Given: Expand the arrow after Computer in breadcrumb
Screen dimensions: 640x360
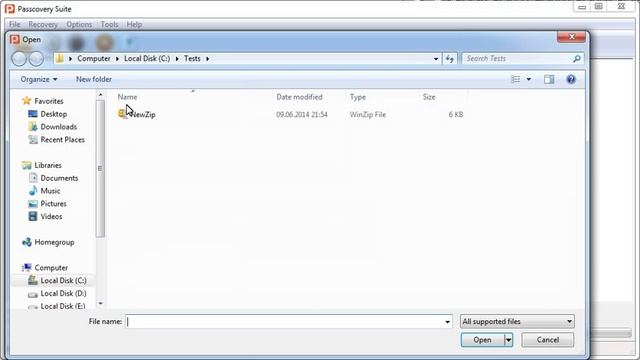Looking at the screenshot, I should point(117,59).
